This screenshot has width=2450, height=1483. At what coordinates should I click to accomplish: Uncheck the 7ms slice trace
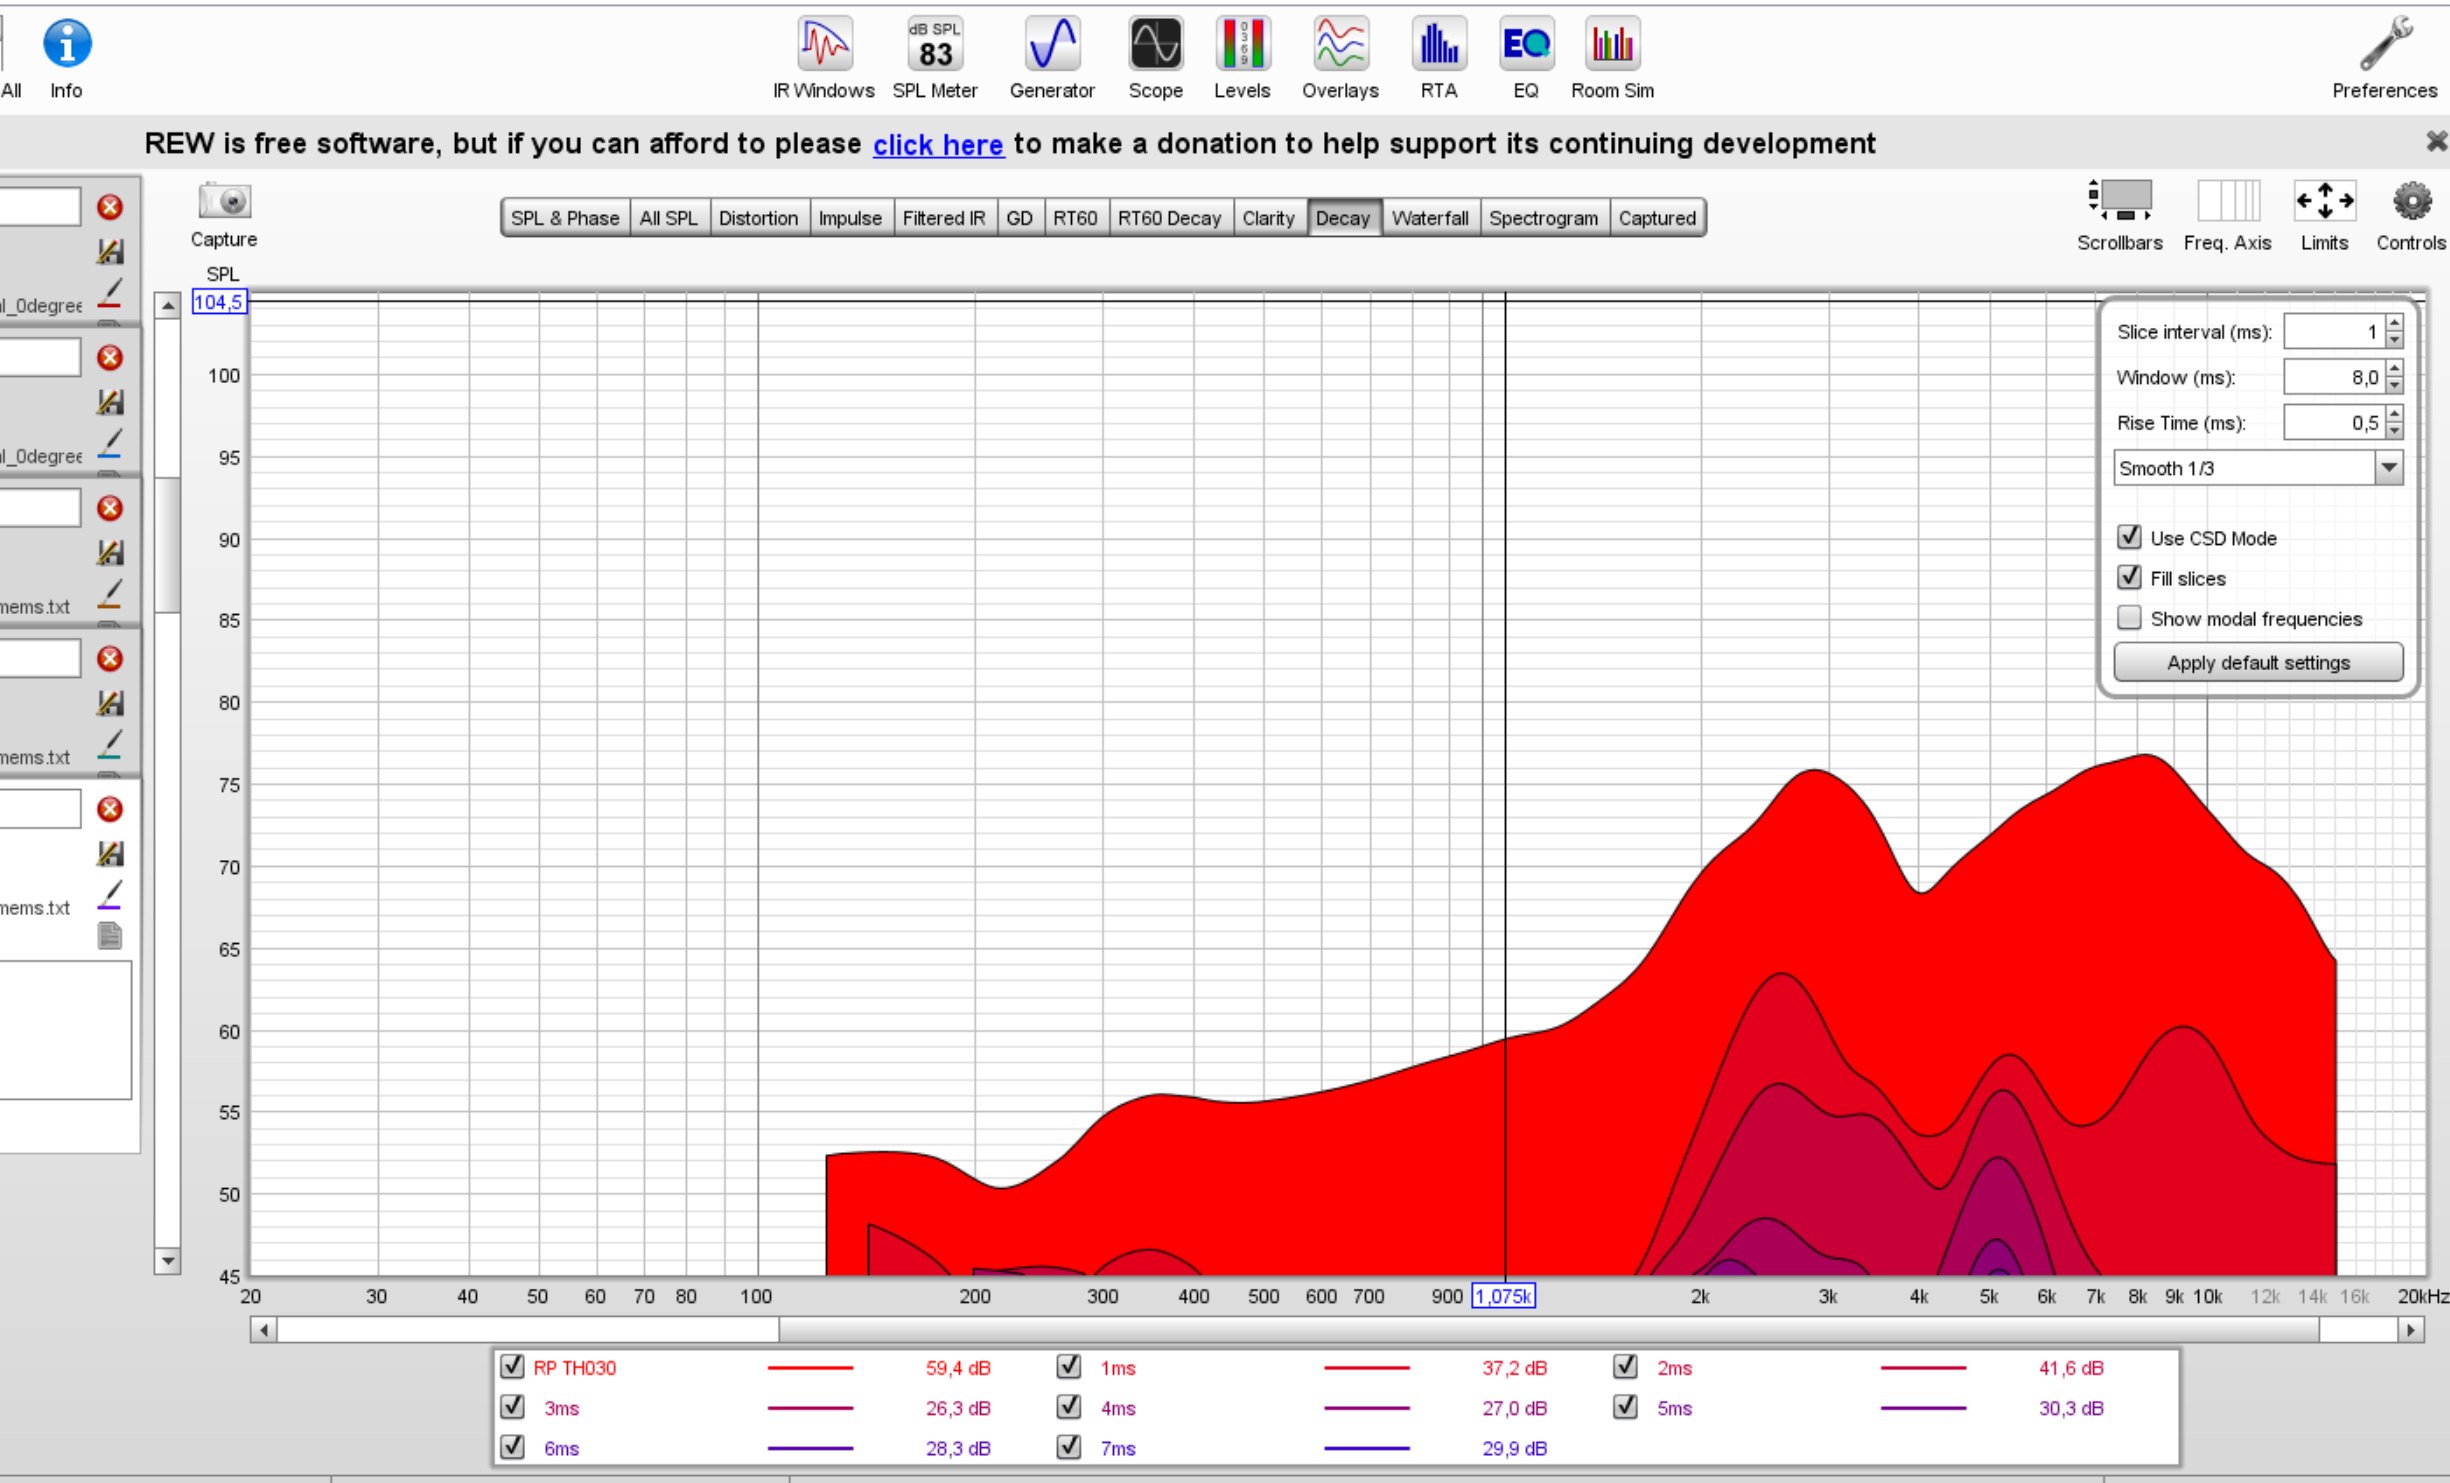(x=1068, y=1447)
